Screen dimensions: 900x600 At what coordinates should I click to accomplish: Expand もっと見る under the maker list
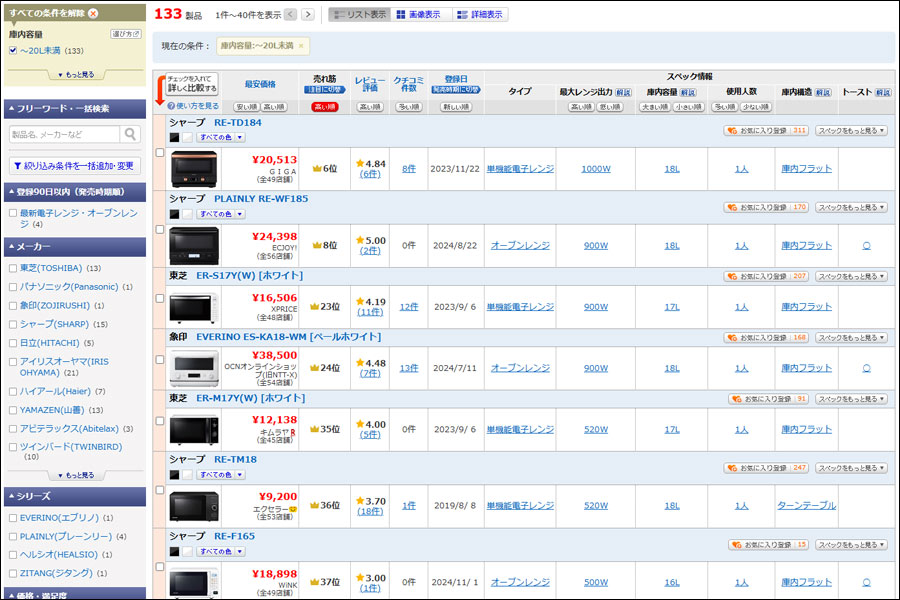coord(76,475)
